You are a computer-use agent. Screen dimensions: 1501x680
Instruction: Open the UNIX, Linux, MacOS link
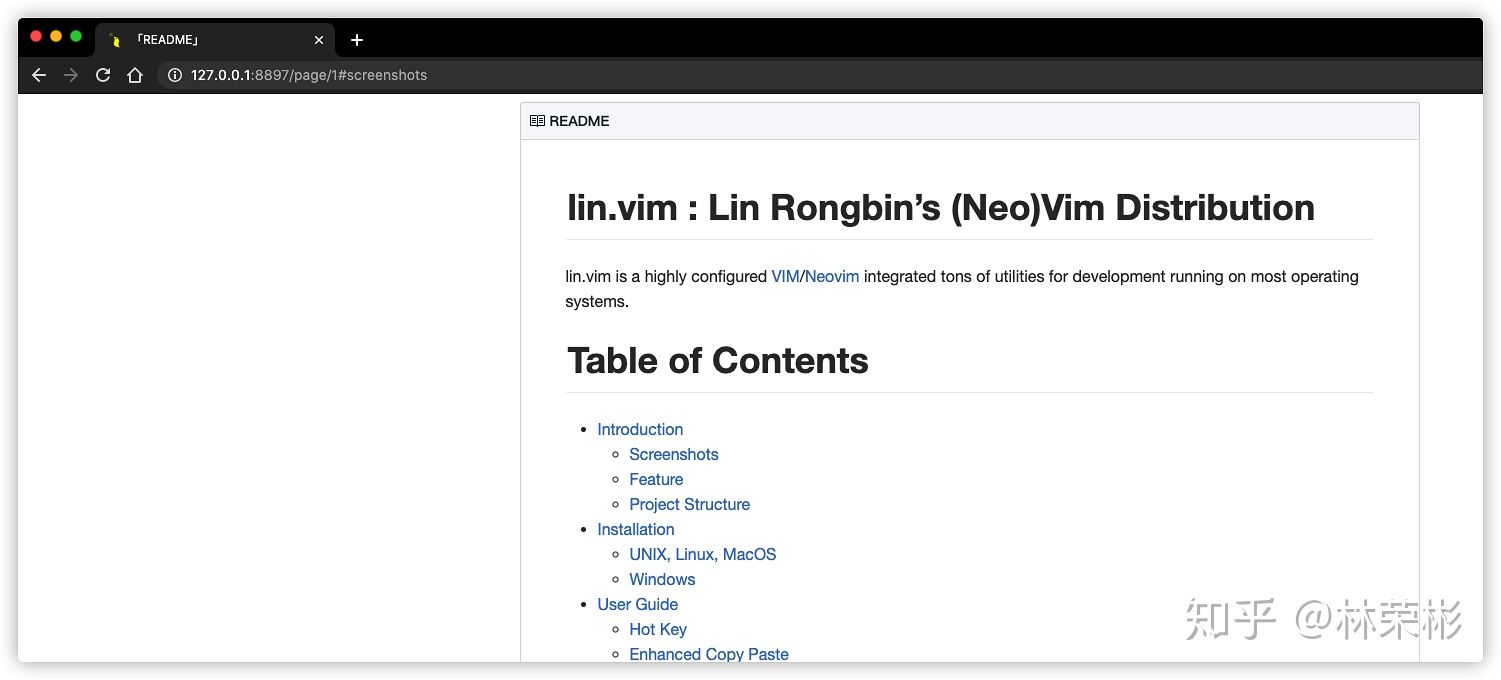(x=702, y=554)
